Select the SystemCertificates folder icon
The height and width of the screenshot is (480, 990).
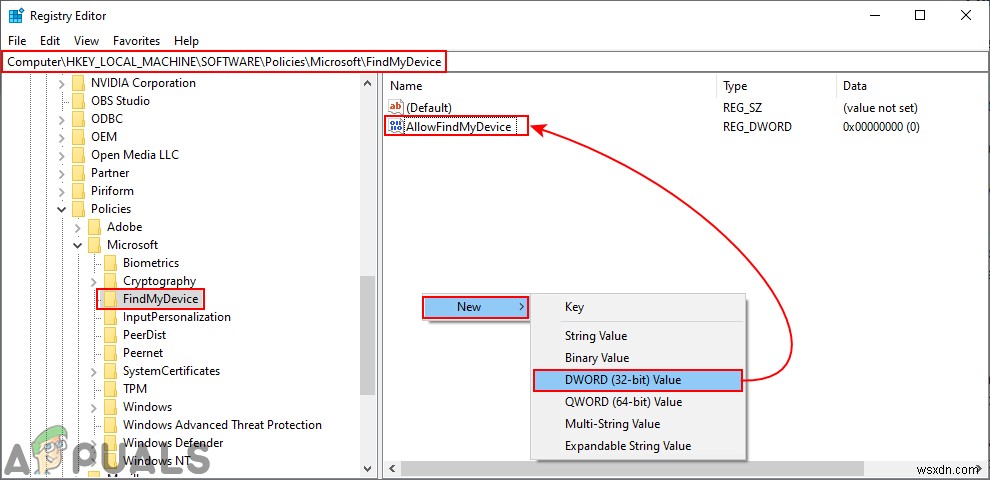[x=110, y=371]
